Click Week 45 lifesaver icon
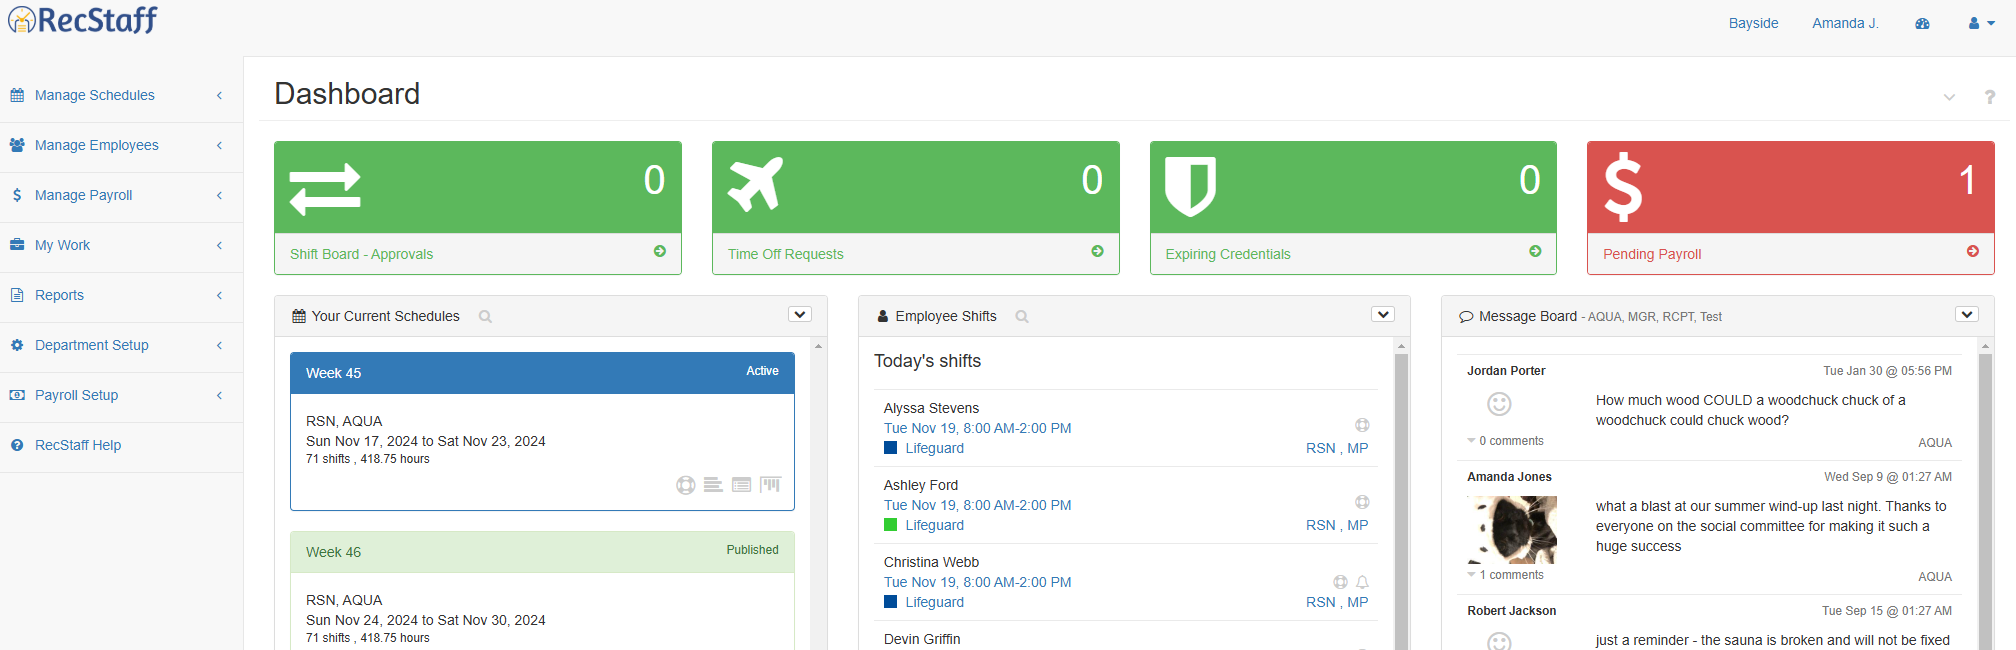 685,485
